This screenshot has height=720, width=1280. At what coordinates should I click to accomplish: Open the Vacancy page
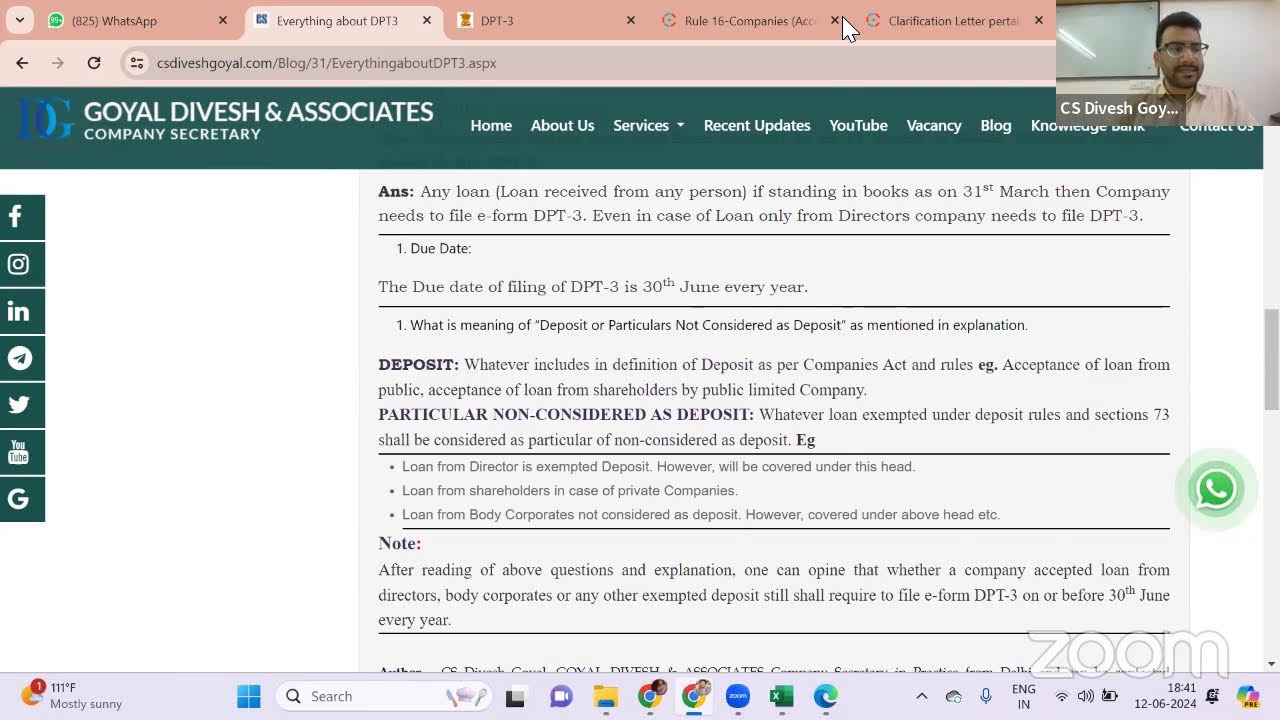tap(934, 125)
